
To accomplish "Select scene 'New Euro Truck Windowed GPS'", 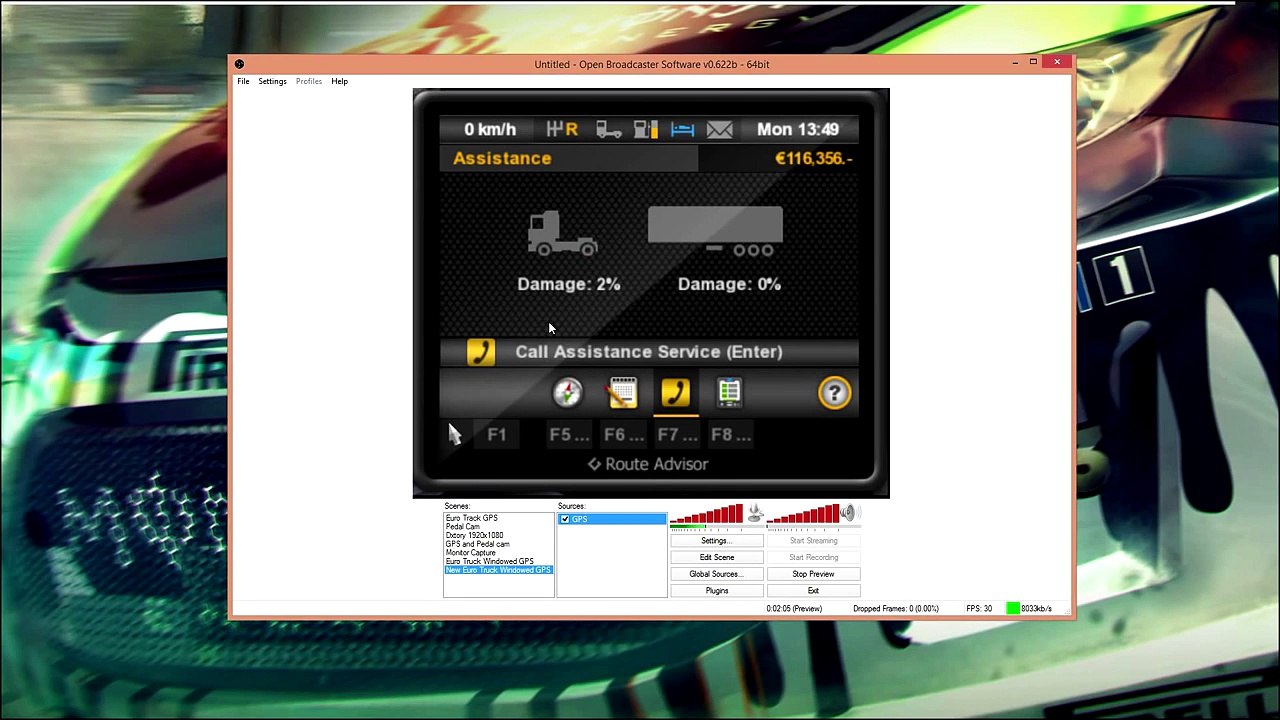I will 498,570.
